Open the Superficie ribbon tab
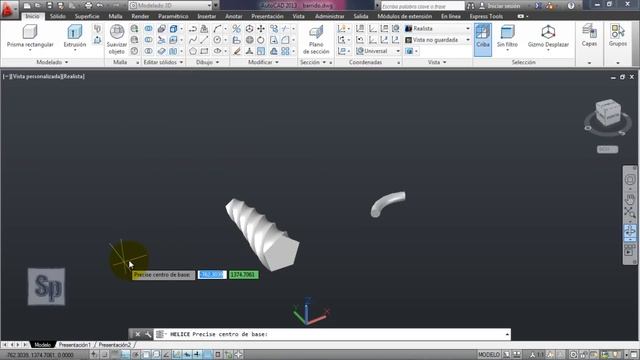 coord(87,16)
